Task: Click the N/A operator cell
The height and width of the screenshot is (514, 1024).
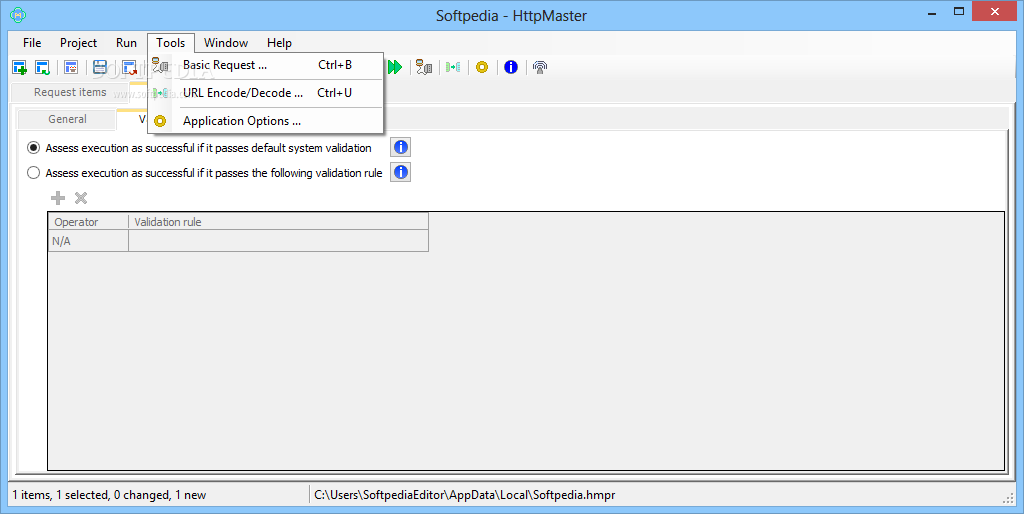Action: (88, 241)
